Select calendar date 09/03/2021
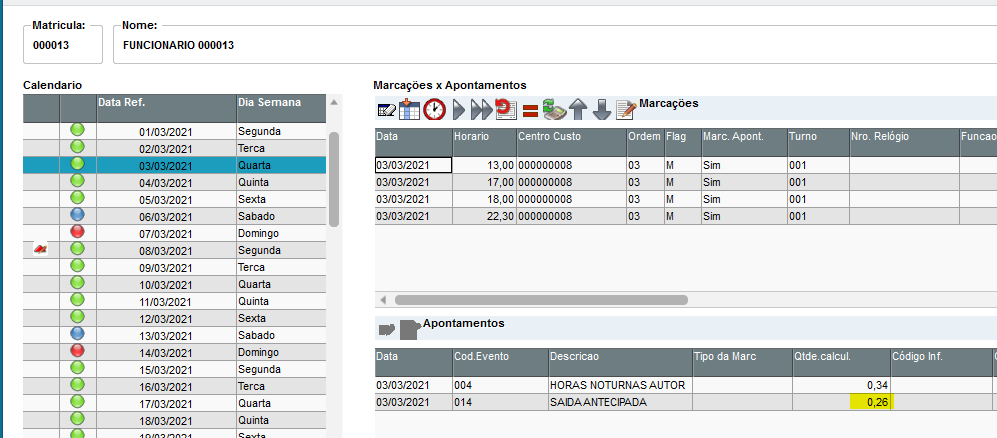 click(165, 268)
